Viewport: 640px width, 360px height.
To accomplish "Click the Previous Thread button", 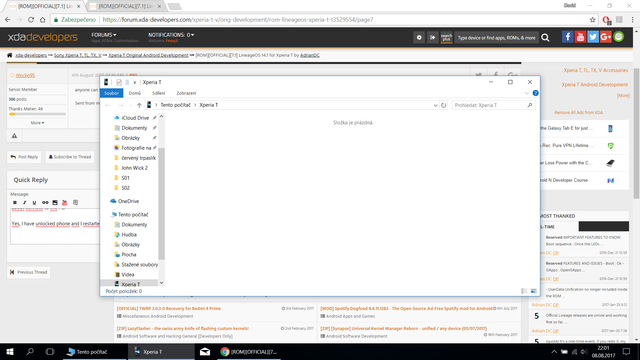I will 29,272.
